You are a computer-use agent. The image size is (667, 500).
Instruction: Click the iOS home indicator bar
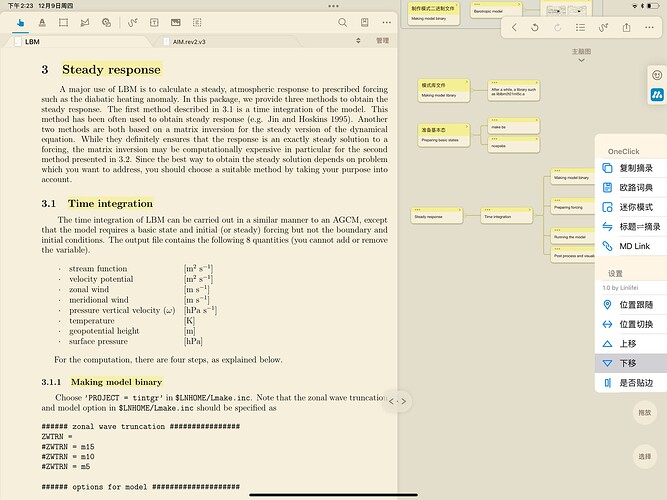334,495
